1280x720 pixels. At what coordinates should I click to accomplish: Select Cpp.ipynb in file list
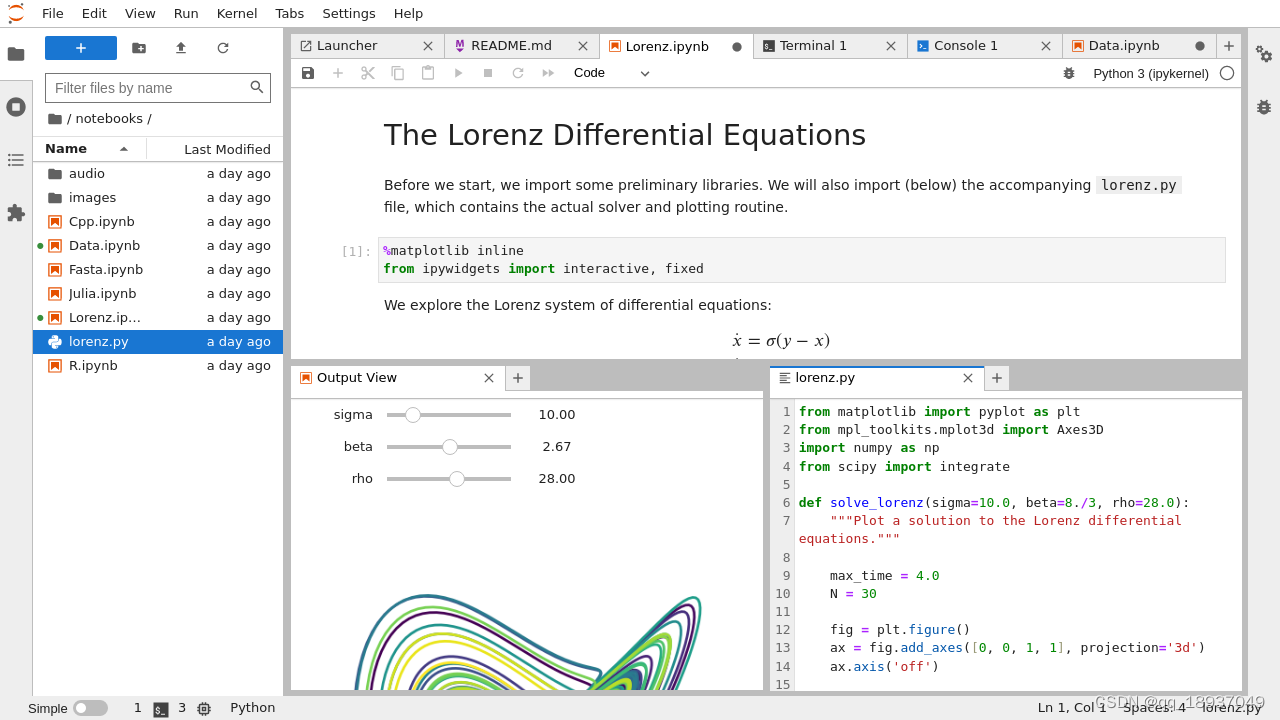[x=158, y=222]
